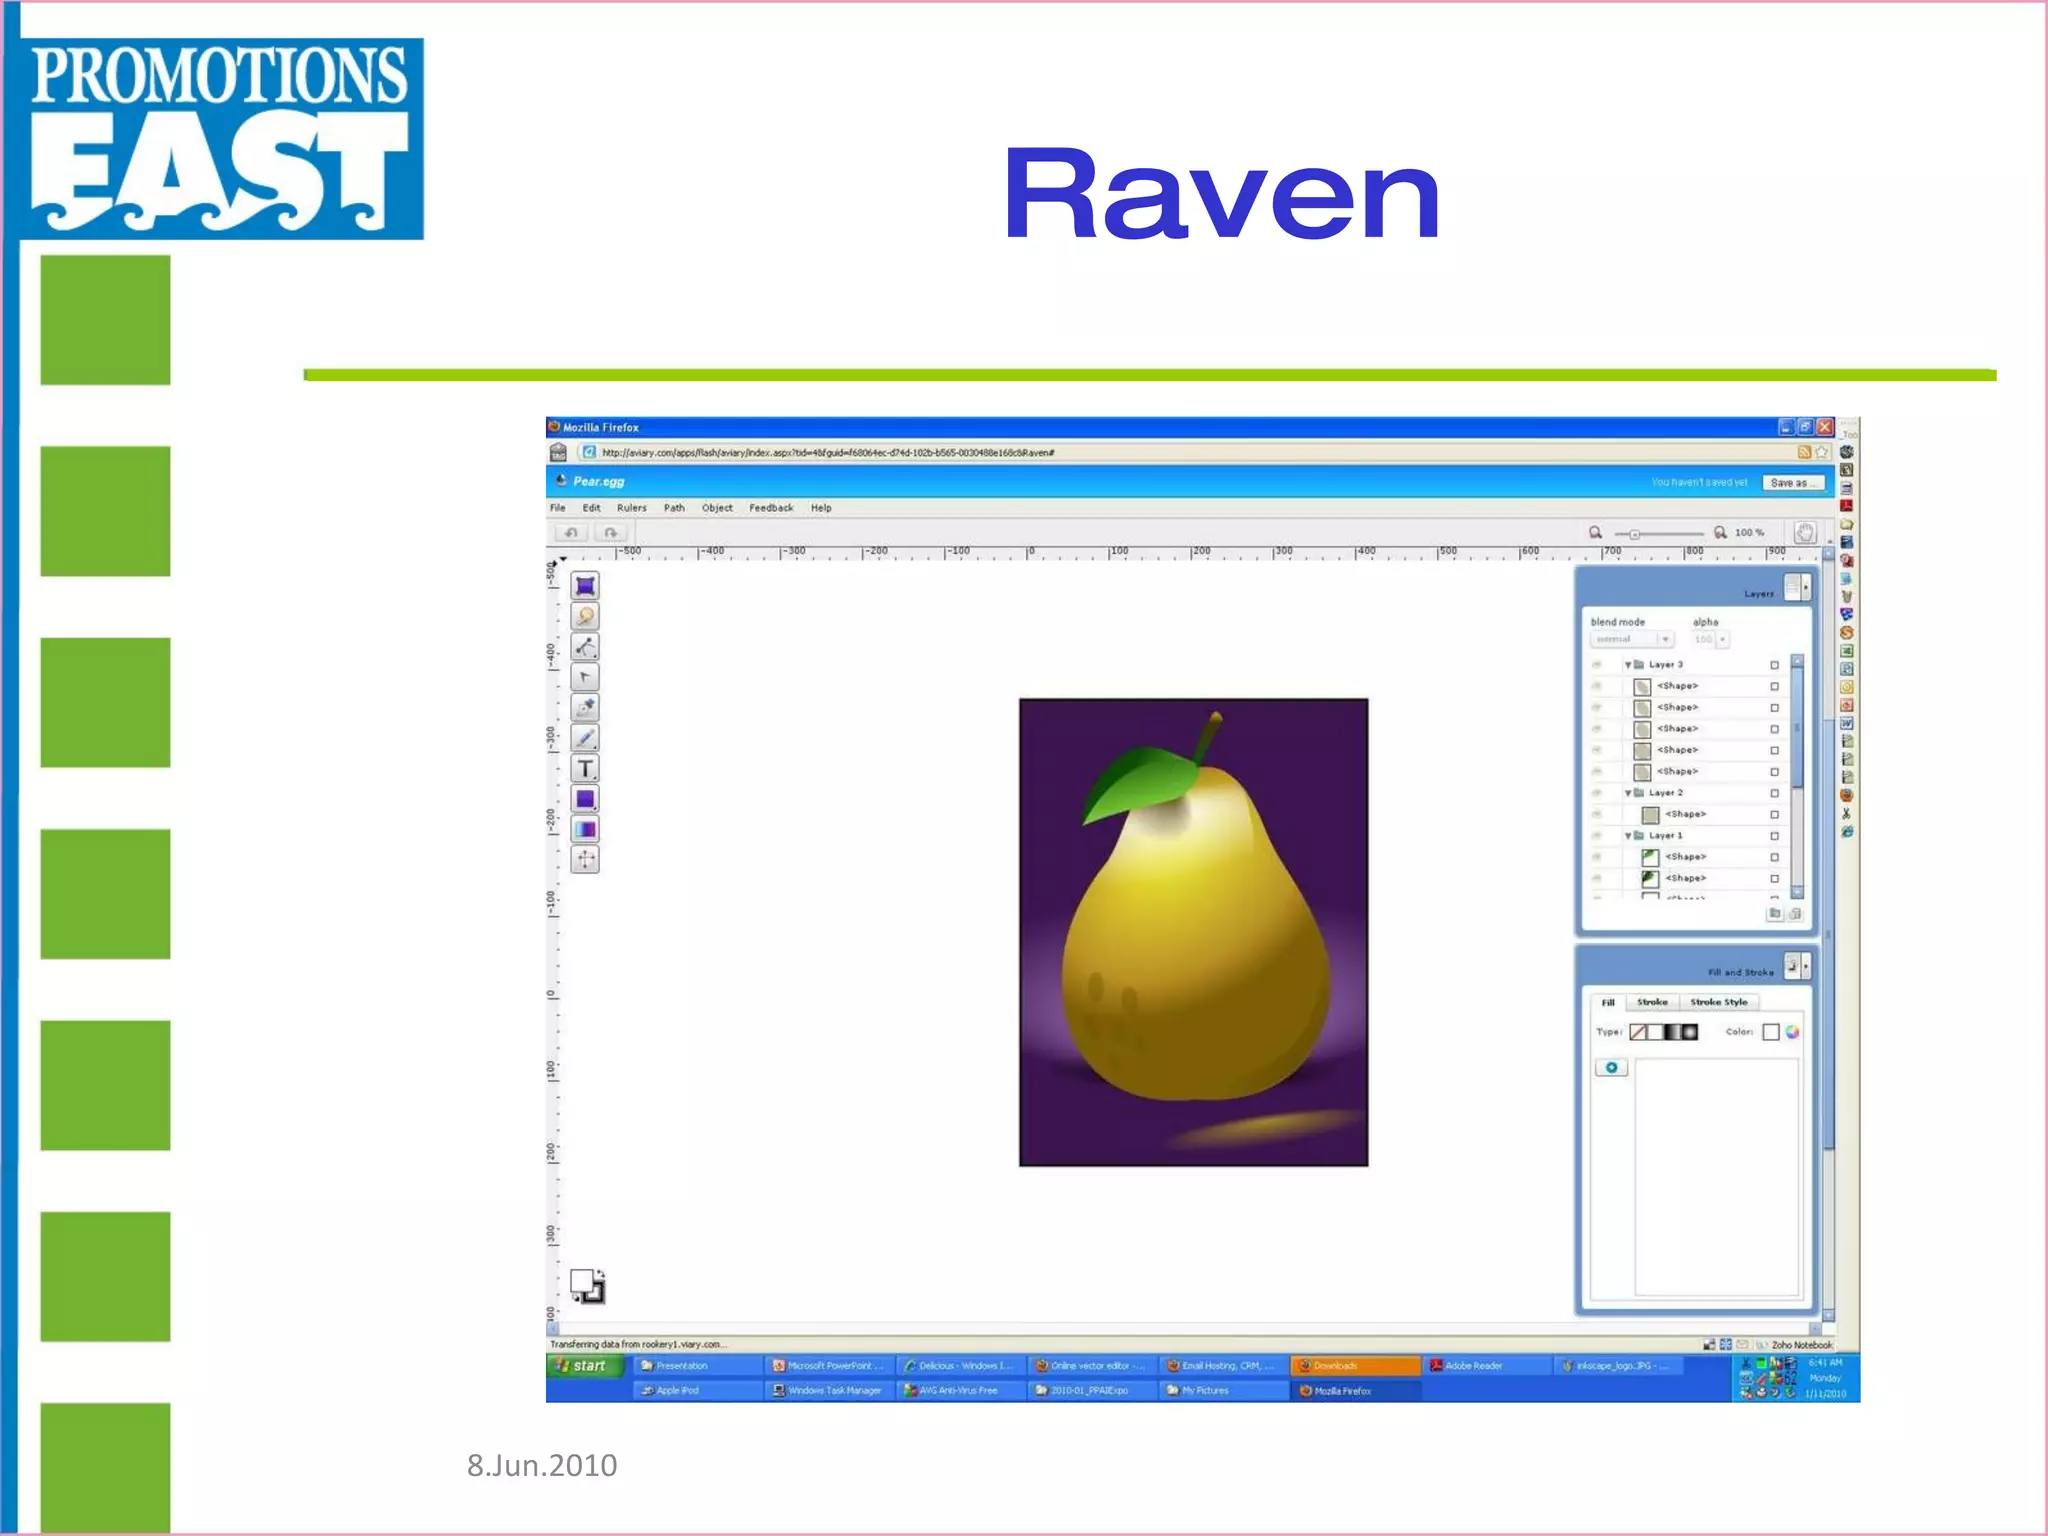
Task: Select the move crosshair tool
Action: click(585, 859)
